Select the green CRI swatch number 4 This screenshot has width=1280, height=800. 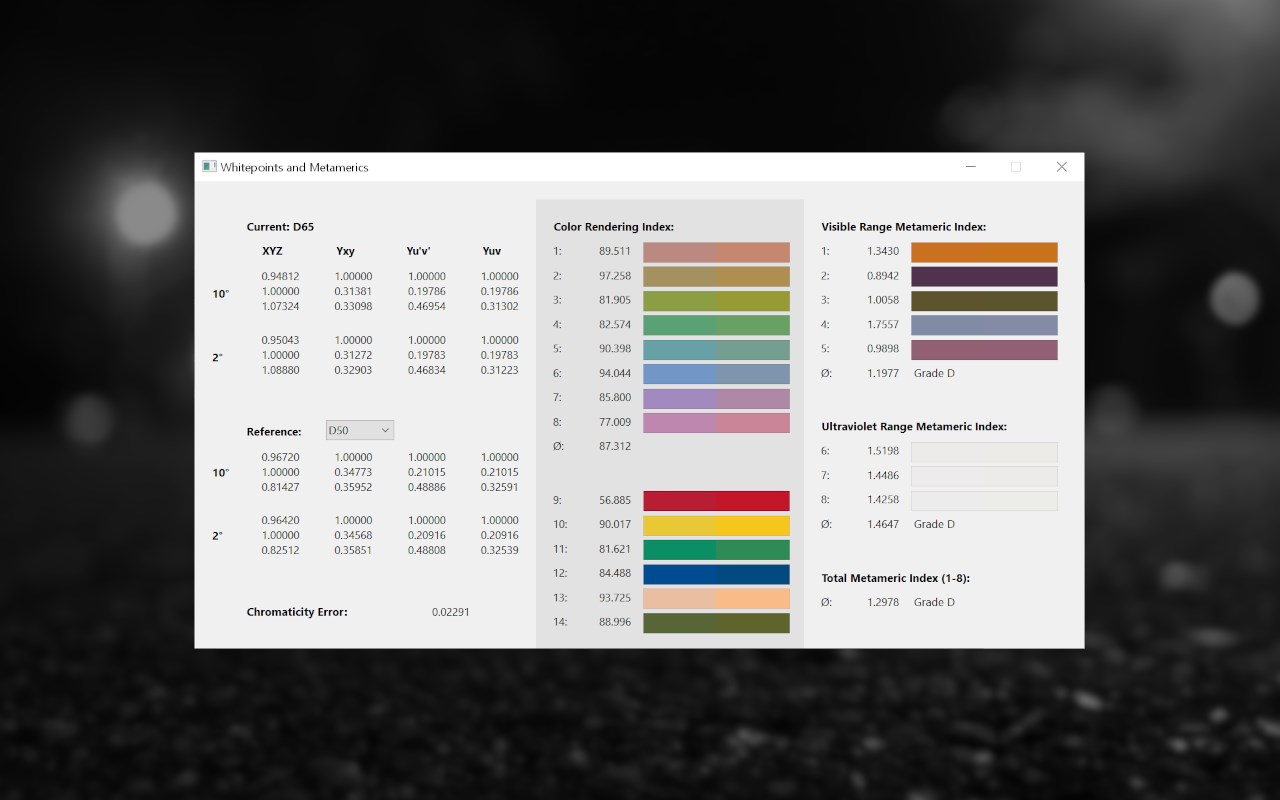coord(716,325)
